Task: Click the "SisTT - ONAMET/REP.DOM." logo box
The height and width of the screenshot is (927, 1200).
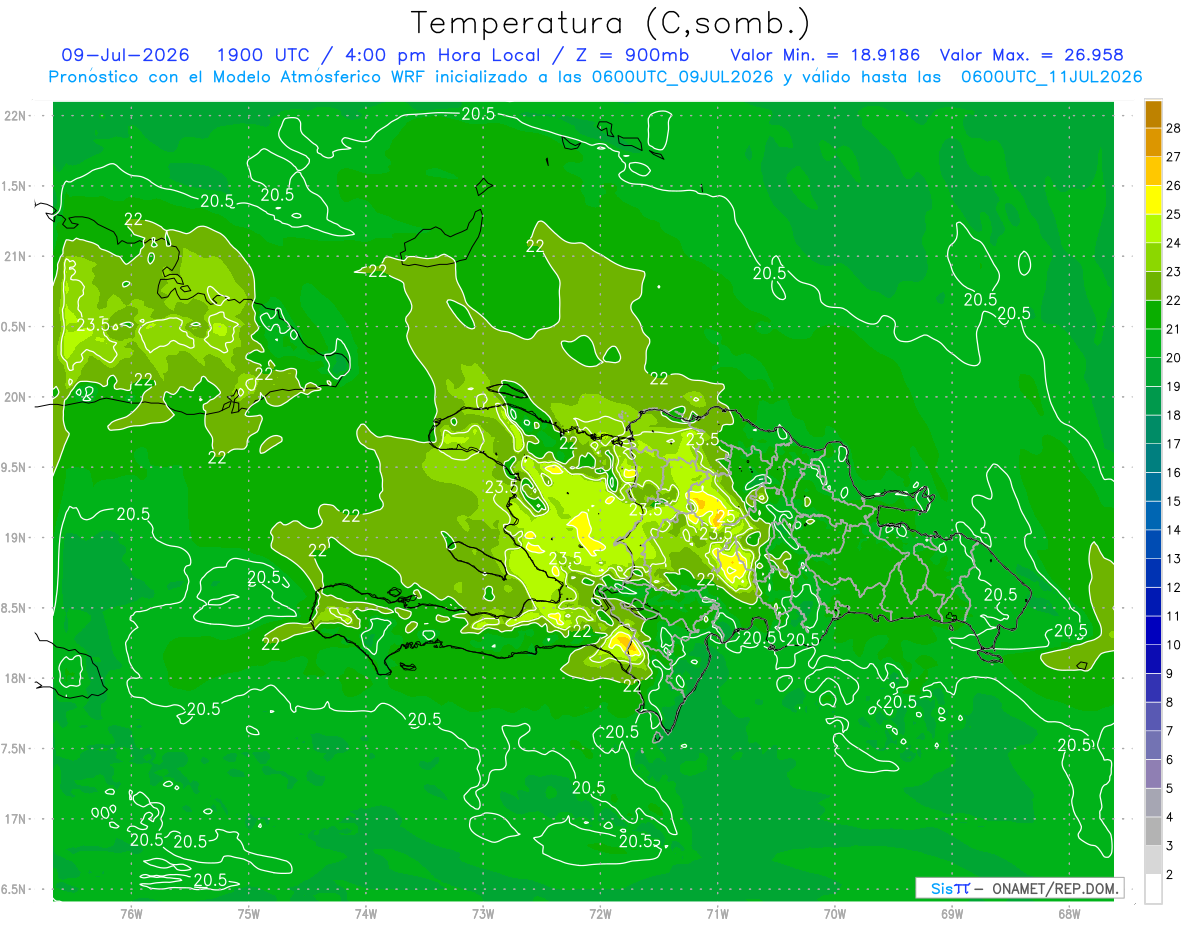Action: click(x=1019, y=888)
